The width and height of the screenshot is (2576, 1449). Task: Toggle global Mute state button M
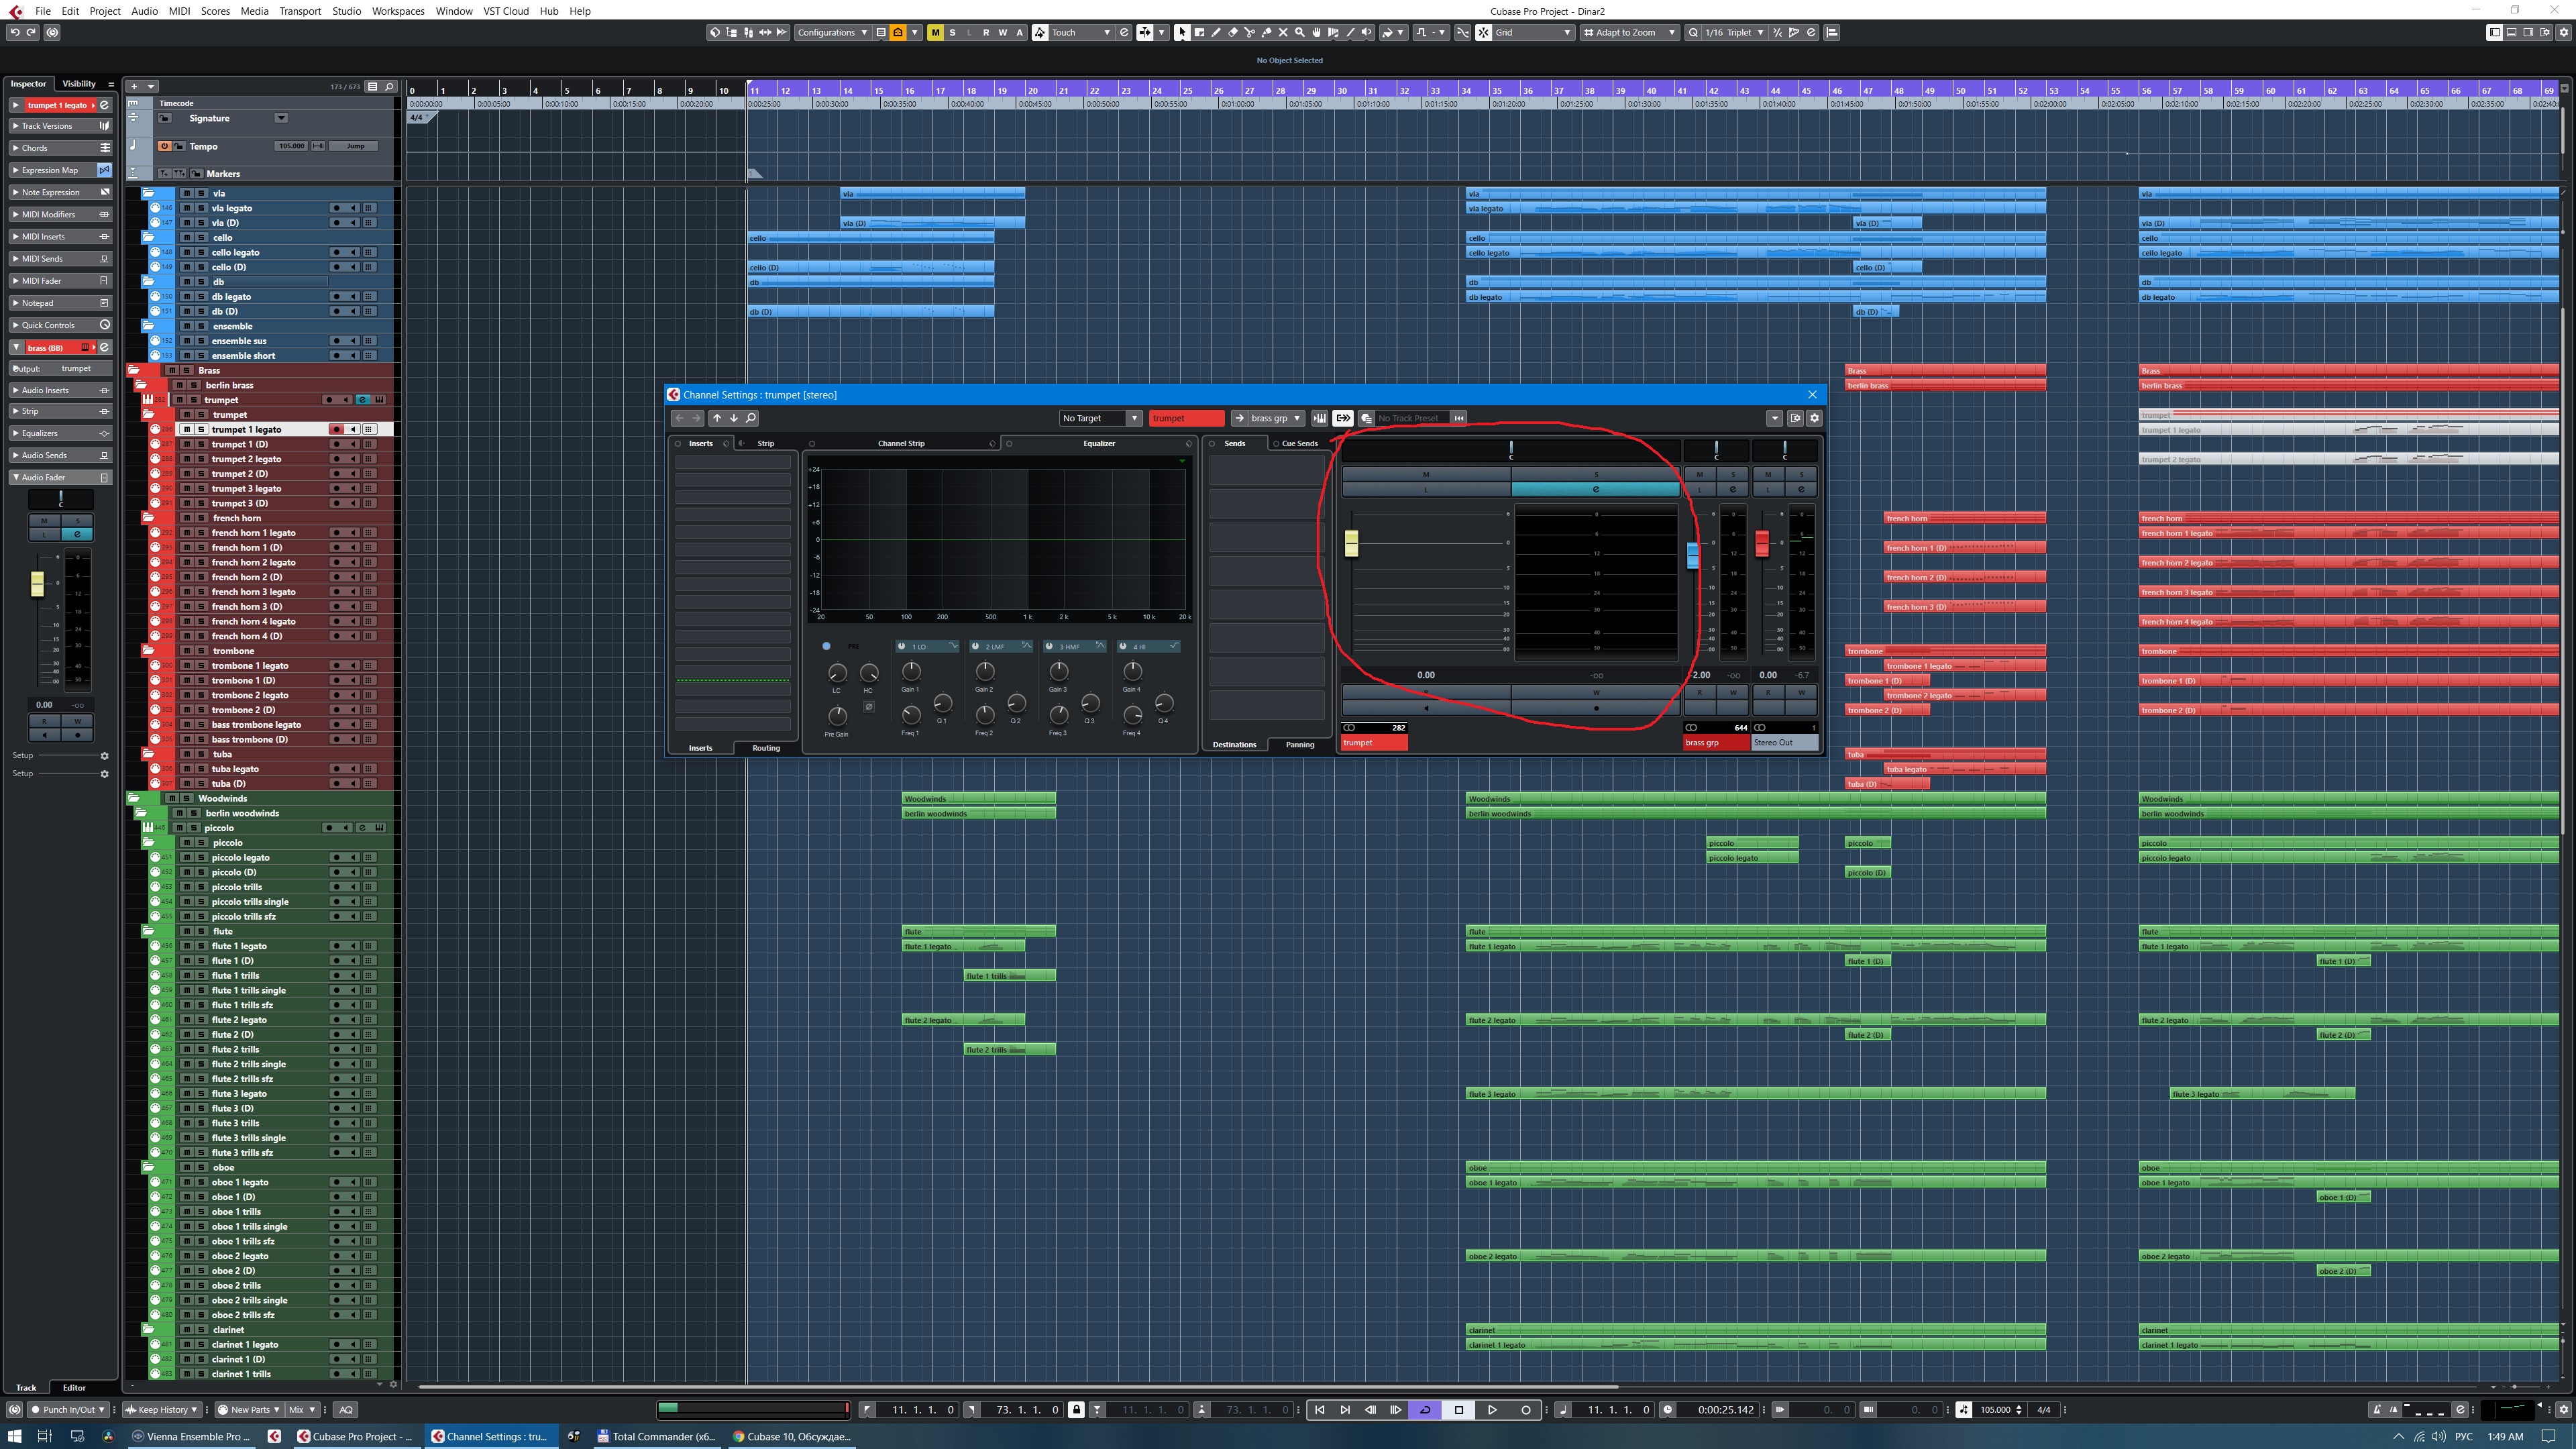pyautogui.click(x=935, y=32)
